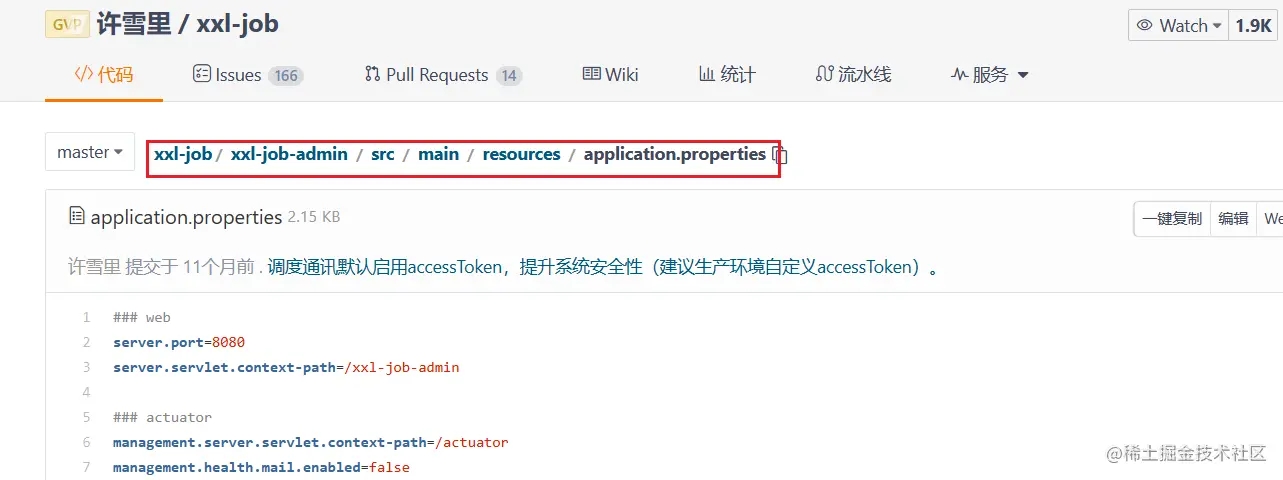Open the 流水线 pipeline tab
Viewport: 1283px width, 480px height.
[853, 75]
